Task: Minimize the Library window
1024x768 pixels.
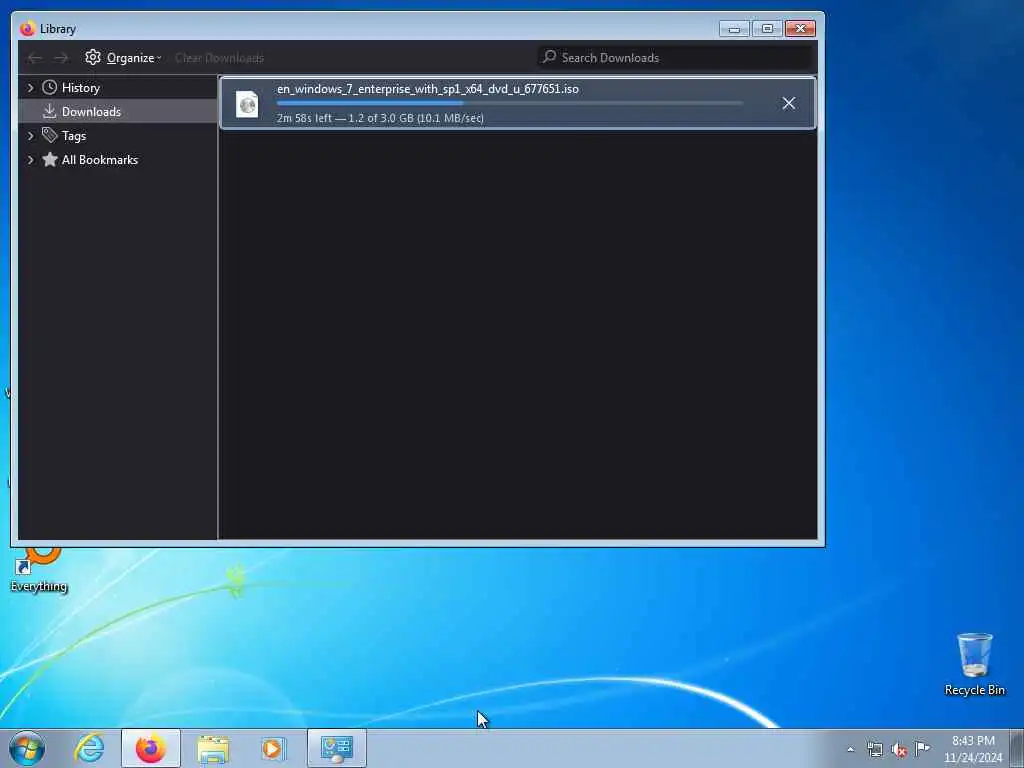Action: coord(734,29)
